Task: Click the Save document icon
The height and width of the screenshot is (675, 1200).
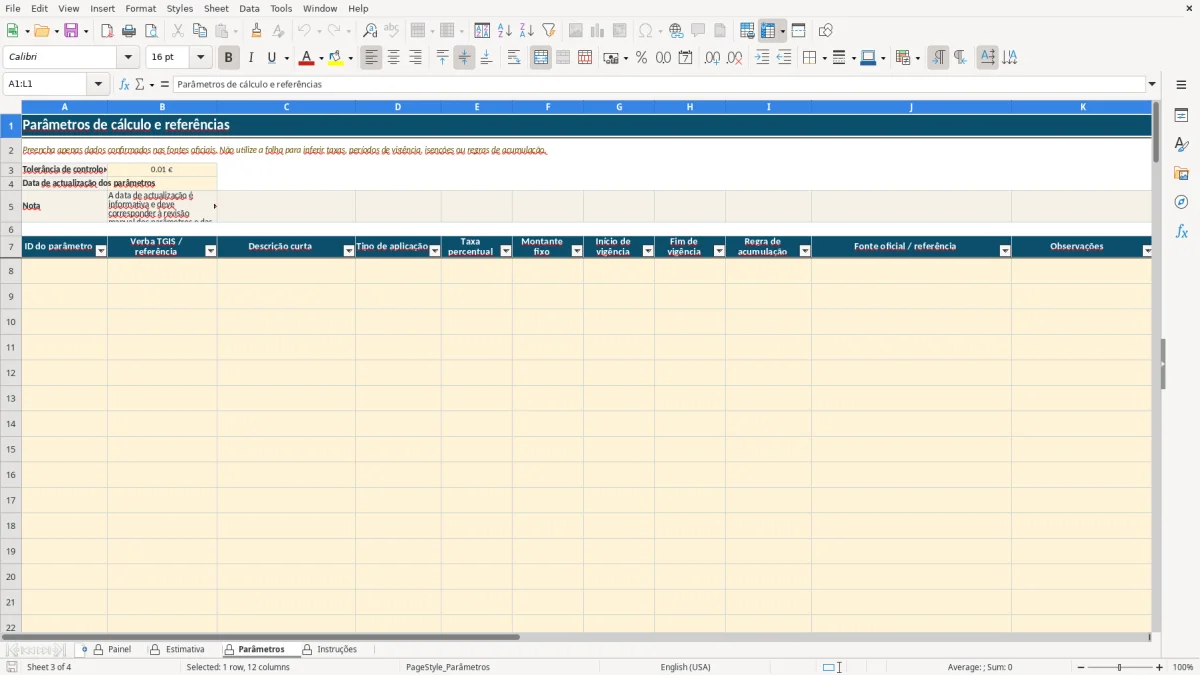Action: click(71, 31)
